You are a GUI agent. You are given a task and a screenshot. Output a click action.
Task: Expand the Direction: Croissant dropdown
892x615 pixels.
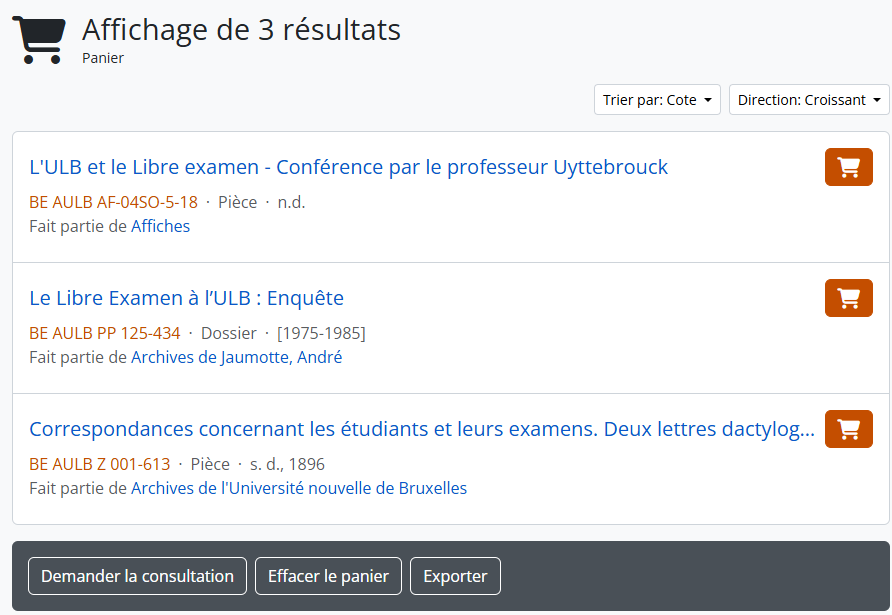coord(809,100)
